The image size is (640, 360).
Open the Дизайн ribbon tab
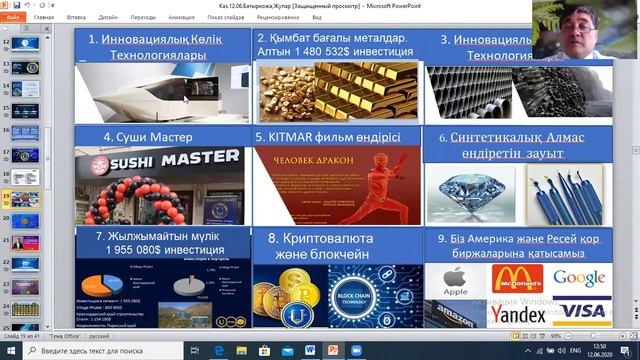click(108, 17)
